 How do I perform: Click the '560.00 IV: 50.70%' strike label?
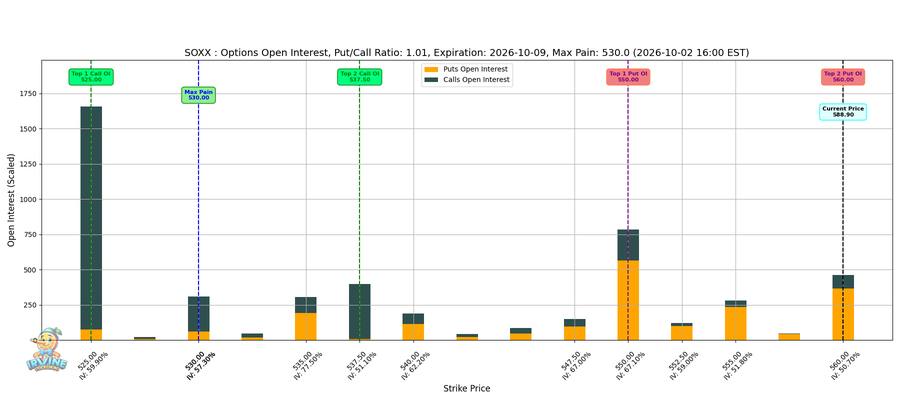click(x=843, y=365)
